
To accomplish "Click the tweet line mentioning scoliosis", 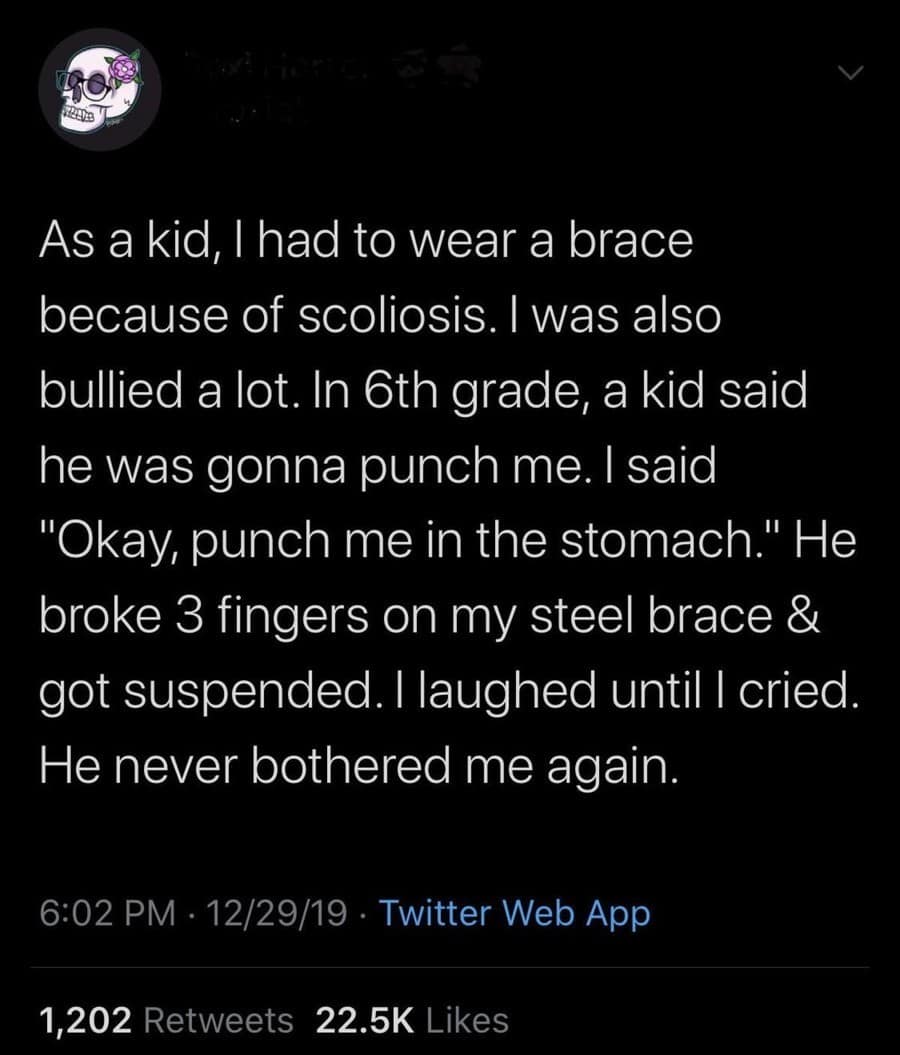I will pos(380,316).
